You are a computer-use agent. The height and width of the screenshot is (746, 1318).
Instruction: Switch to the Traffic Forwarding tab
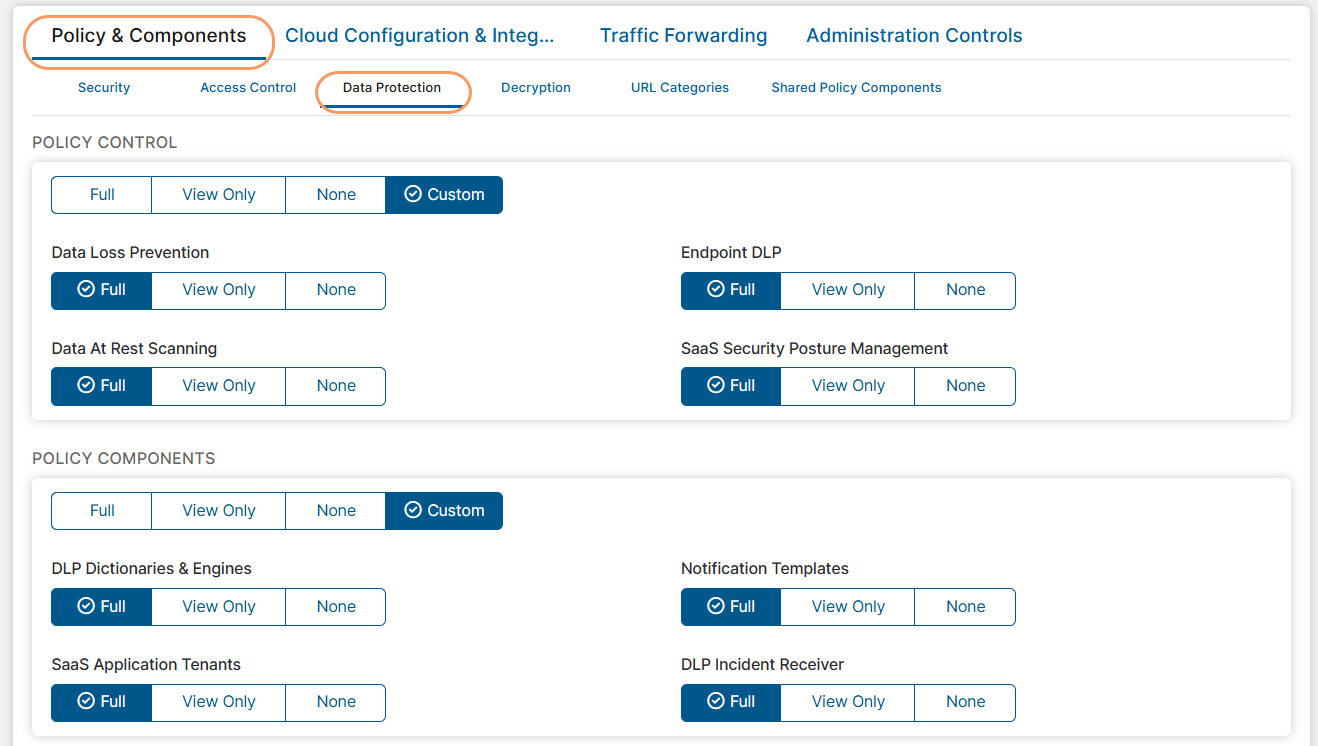(x=683, y=36)
